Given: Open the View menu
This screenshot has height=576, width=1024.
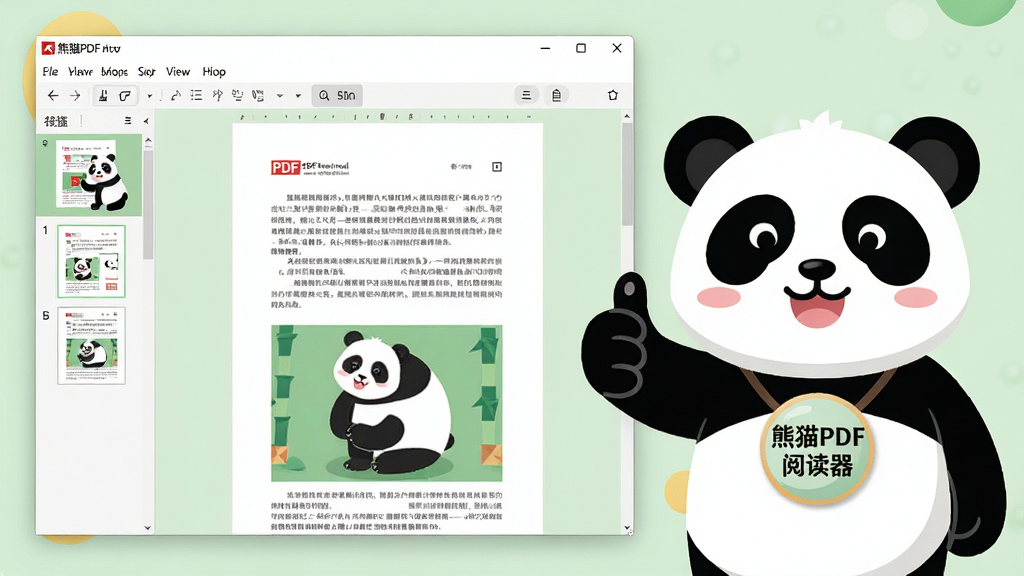Looking at the screenshot, I should point(178,72).
